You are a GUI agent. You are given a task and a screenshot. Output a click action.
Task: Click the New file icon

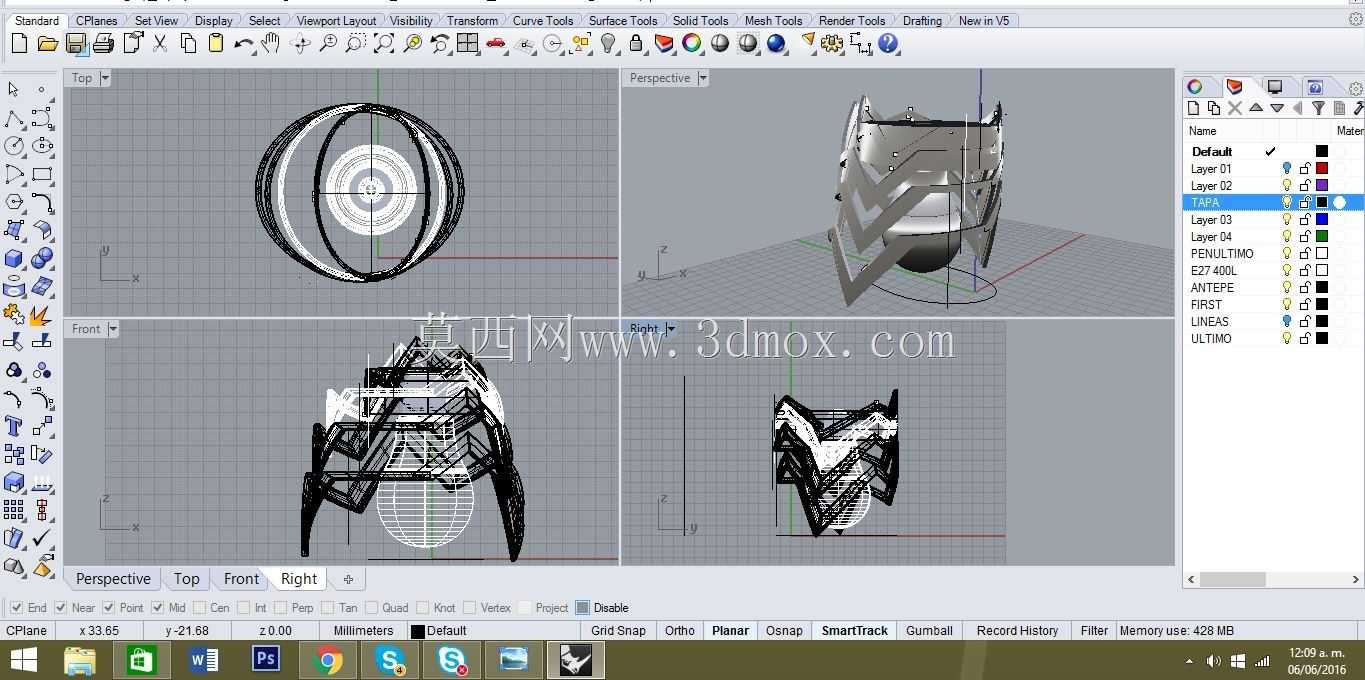click(19, 43)
